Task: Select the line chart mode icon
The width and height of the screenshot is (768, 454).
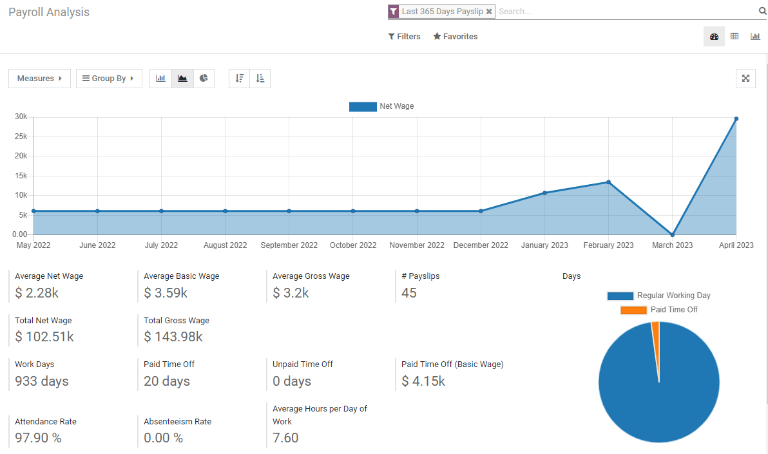Action: tap(182, 78)
